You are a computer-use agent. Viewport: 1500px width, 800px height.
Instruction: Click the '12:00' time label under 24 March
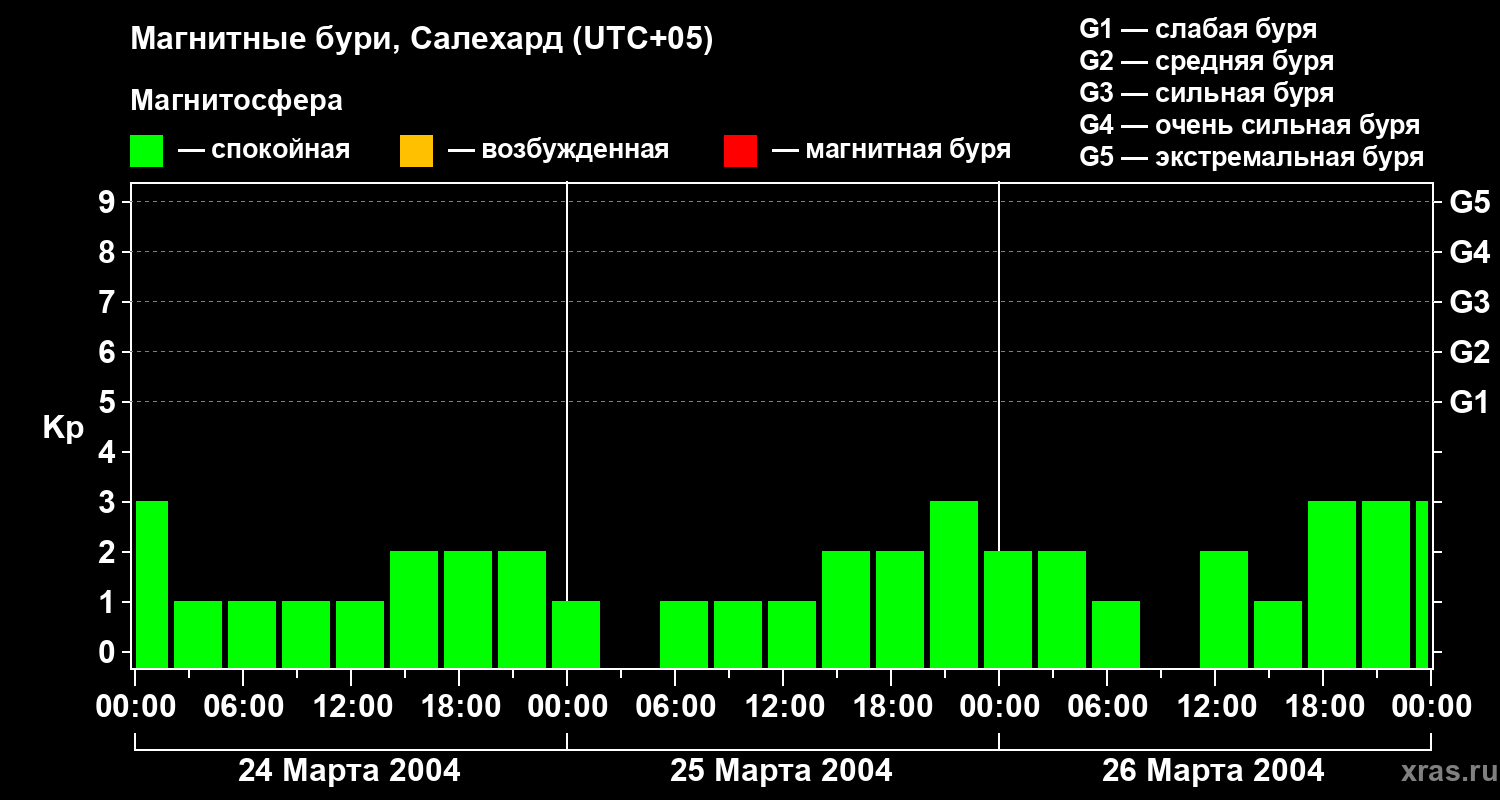point(353,707)
